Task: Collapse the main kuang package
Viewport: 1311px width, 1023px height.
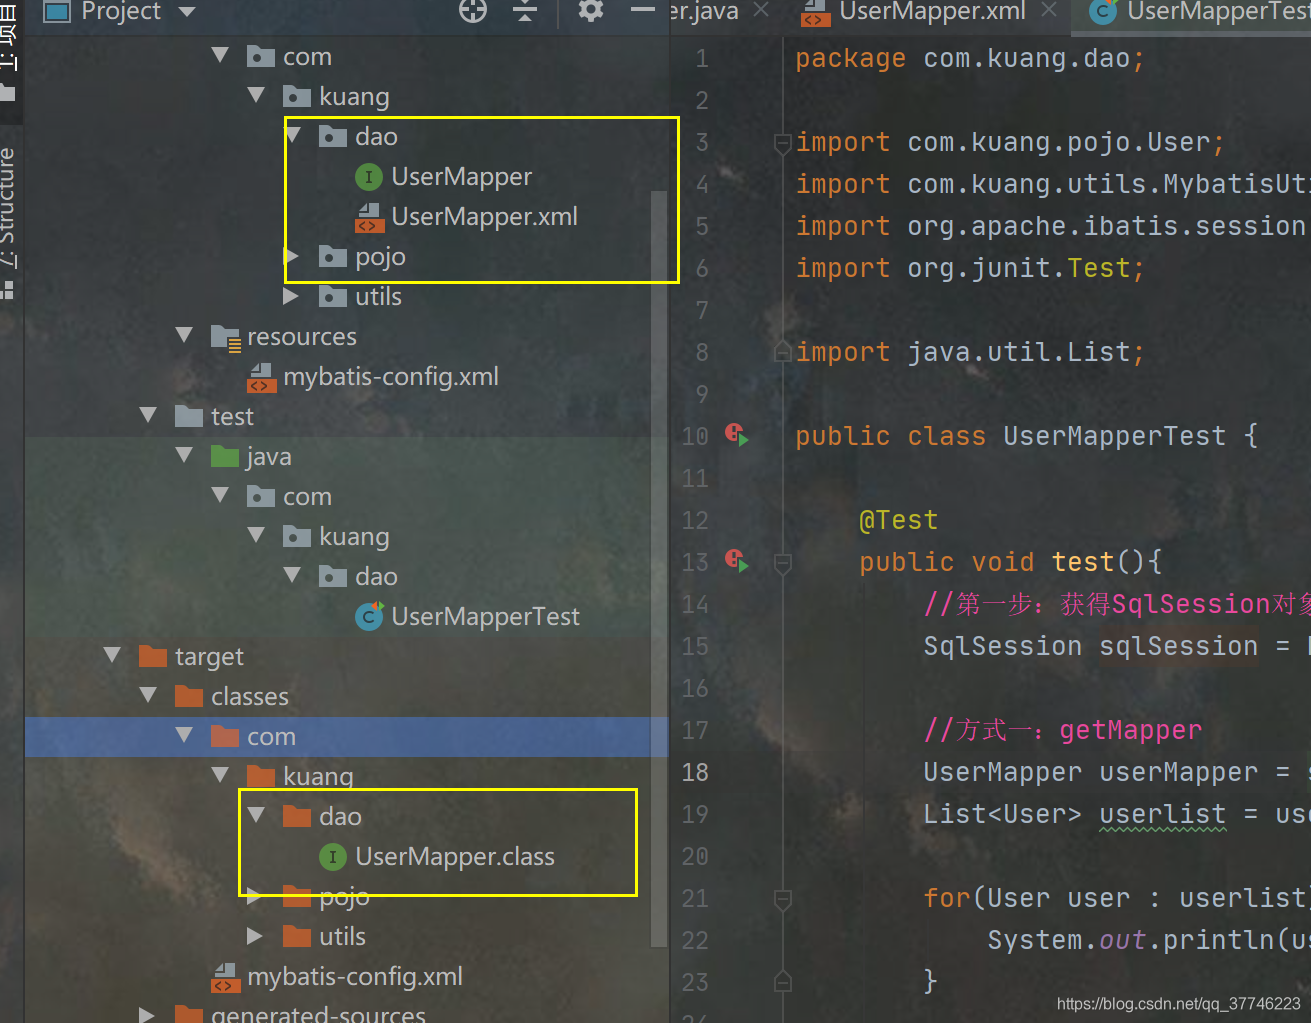Action: pyautogui.click(x=257, y=96)
